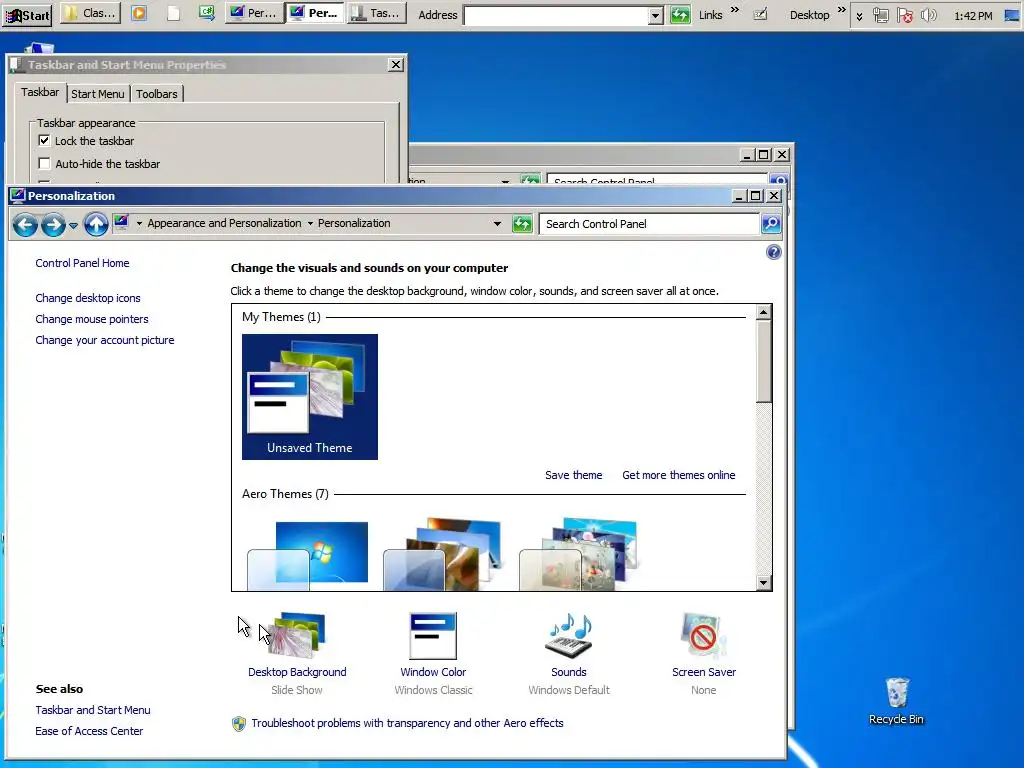
Task: Go forward in the Personalization window
Action: click(54, 225)
